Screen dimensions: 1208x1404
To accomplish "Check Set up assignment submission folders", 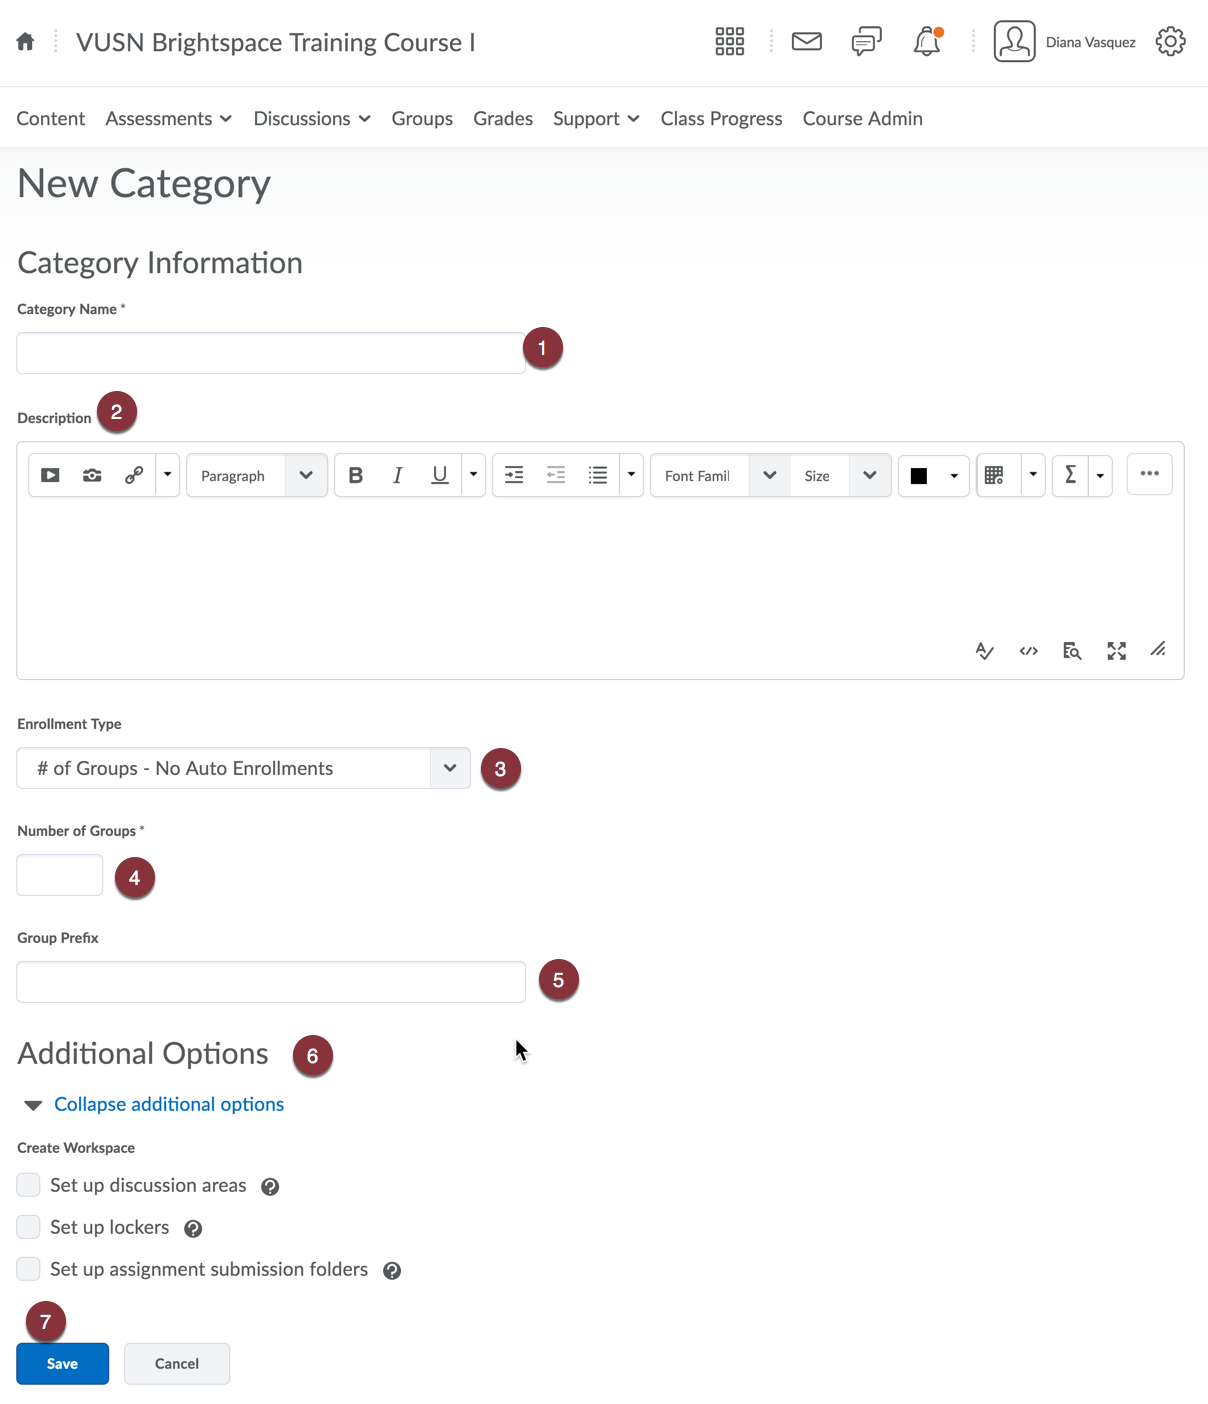I will (29, 1269).
